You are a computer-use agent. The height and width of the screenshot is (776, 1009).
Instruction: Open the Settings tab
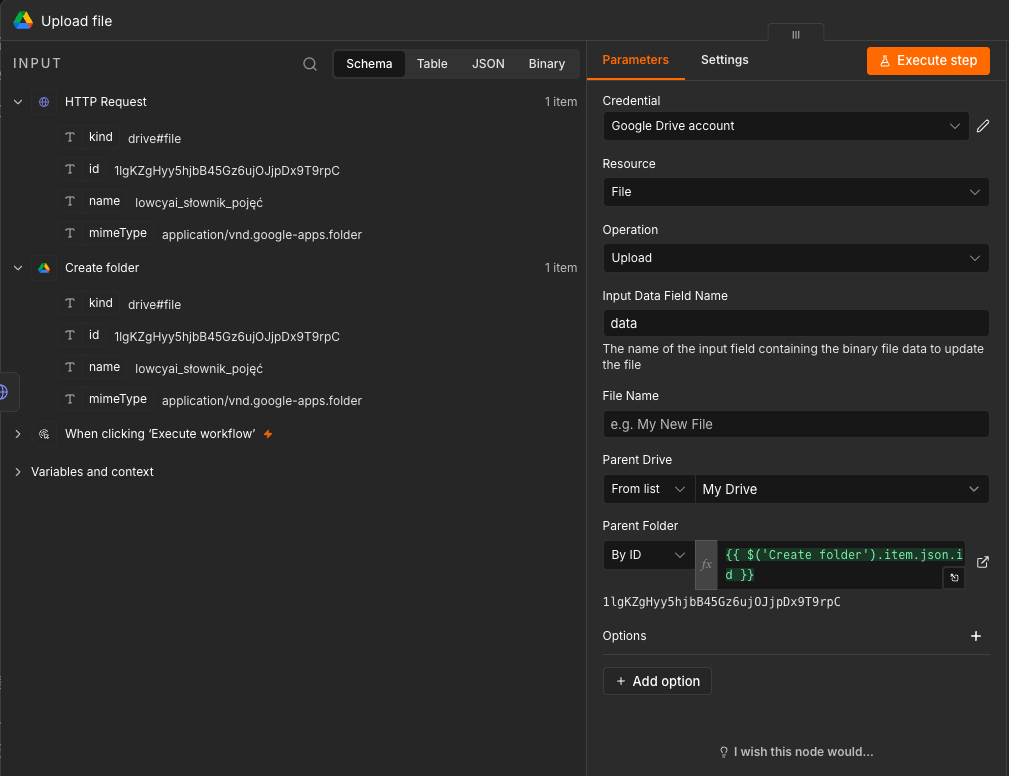pyautogui.click(x=725, y=60)
